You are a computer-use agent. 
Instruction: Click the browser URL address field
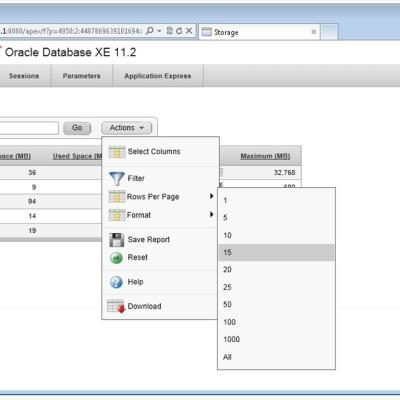point(71,31)
